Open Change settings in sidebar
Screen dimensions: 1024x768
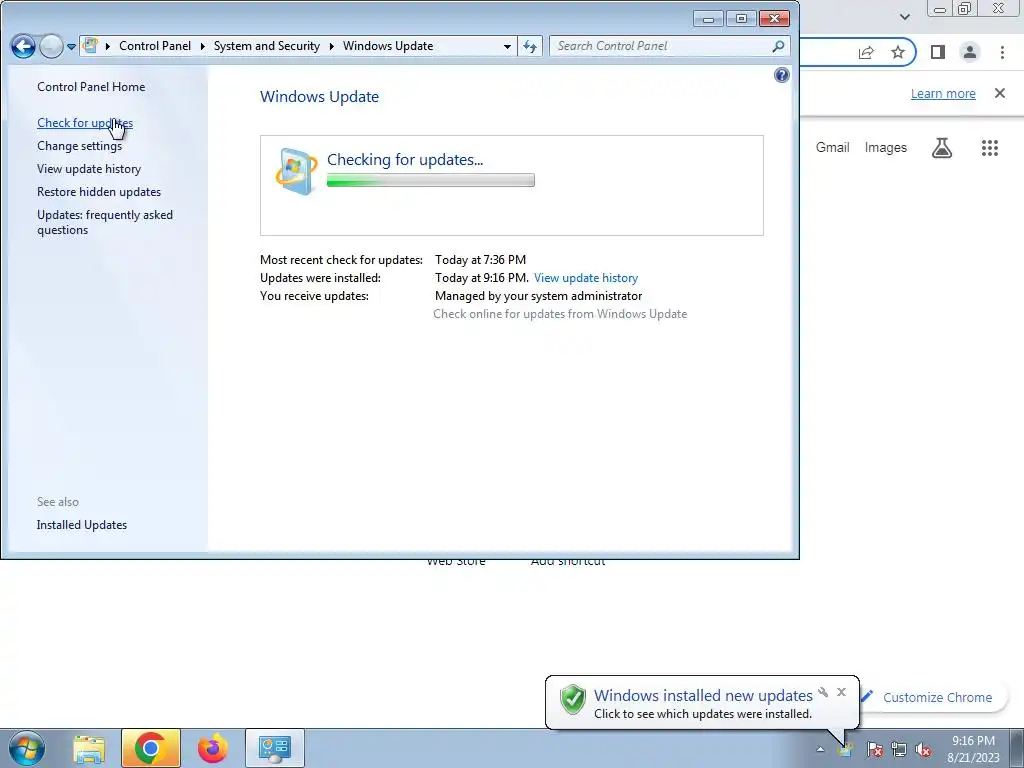pyautogui.click(x=79, y=146)
